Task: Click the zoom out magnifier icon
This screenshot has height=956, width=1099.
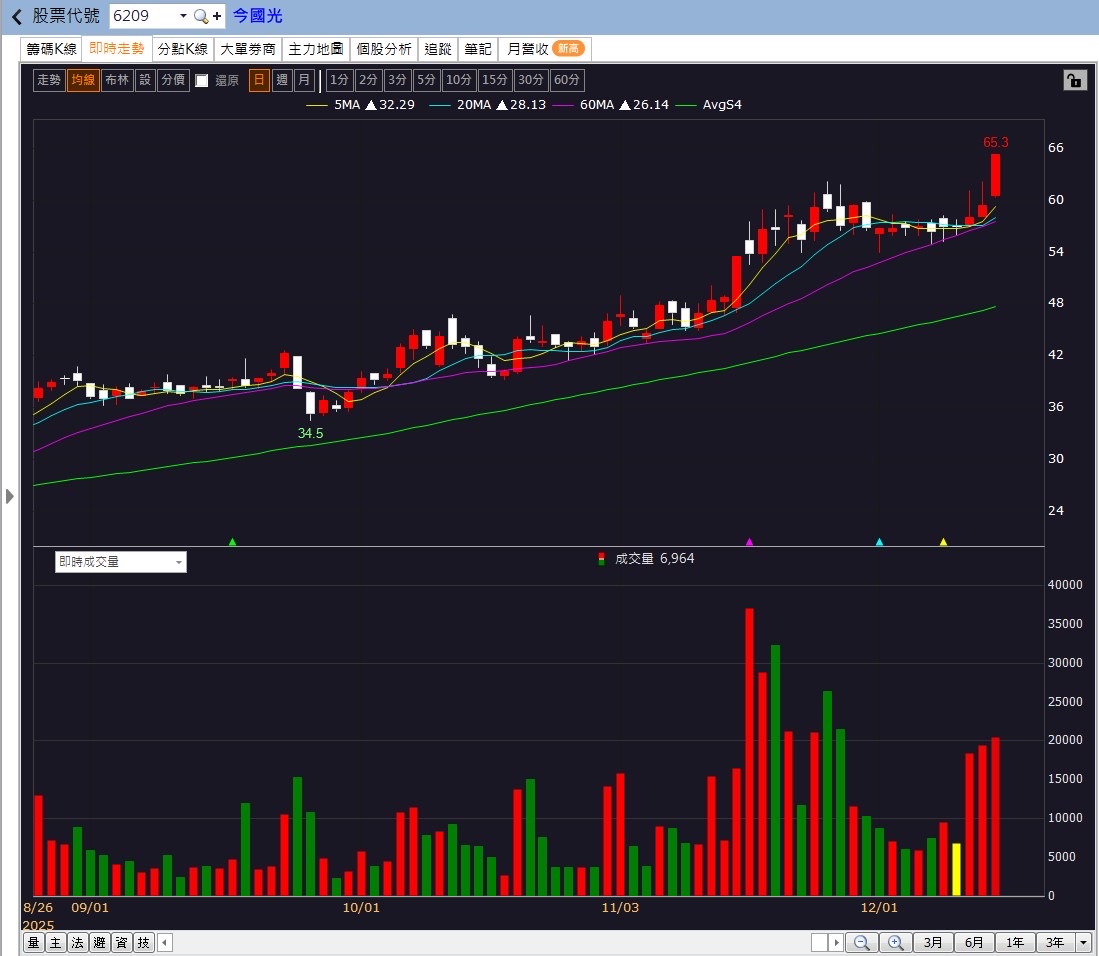Action: pos(861,943)
